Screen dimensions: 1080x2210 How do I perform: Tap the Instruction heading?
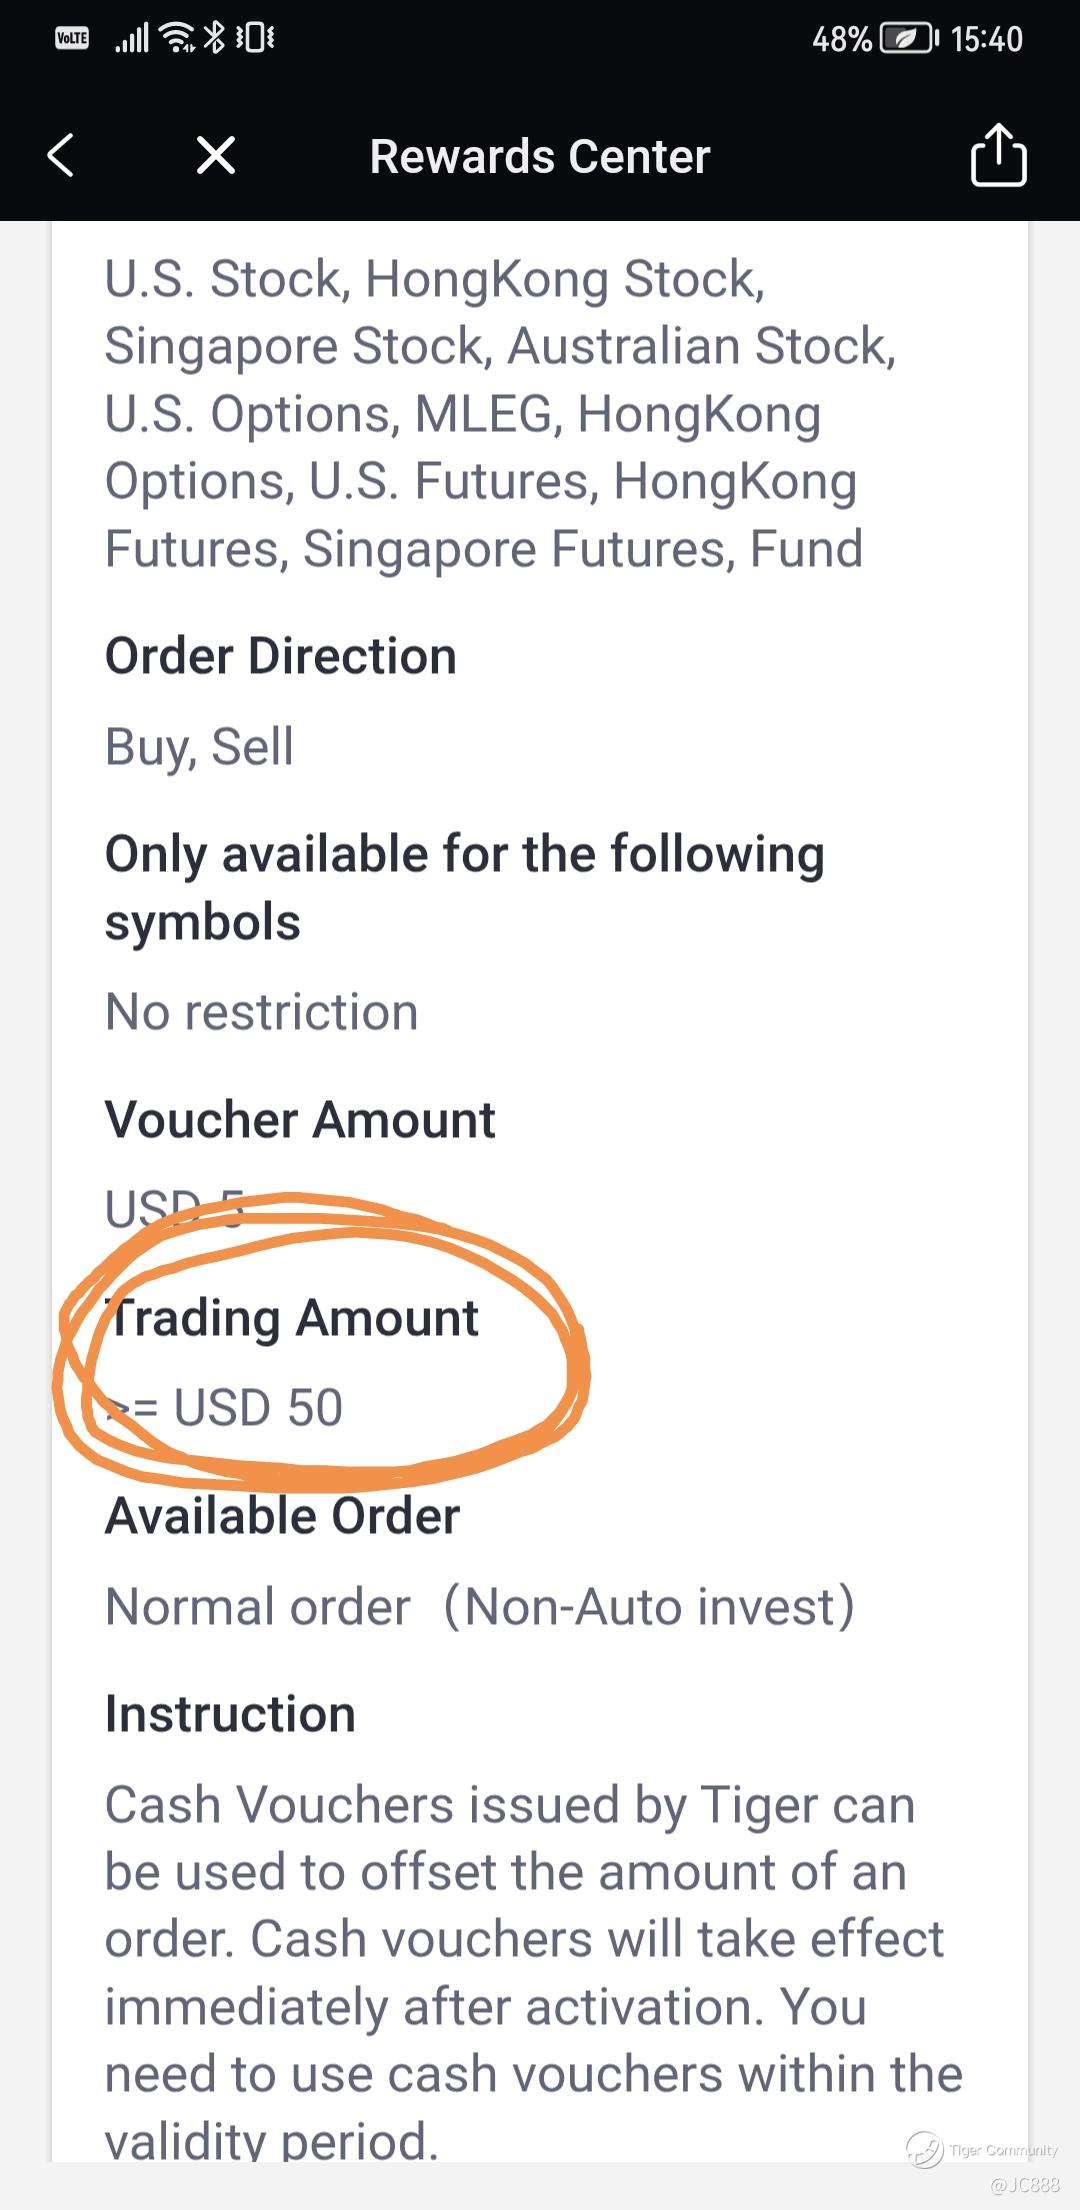tap(231, 1714)
